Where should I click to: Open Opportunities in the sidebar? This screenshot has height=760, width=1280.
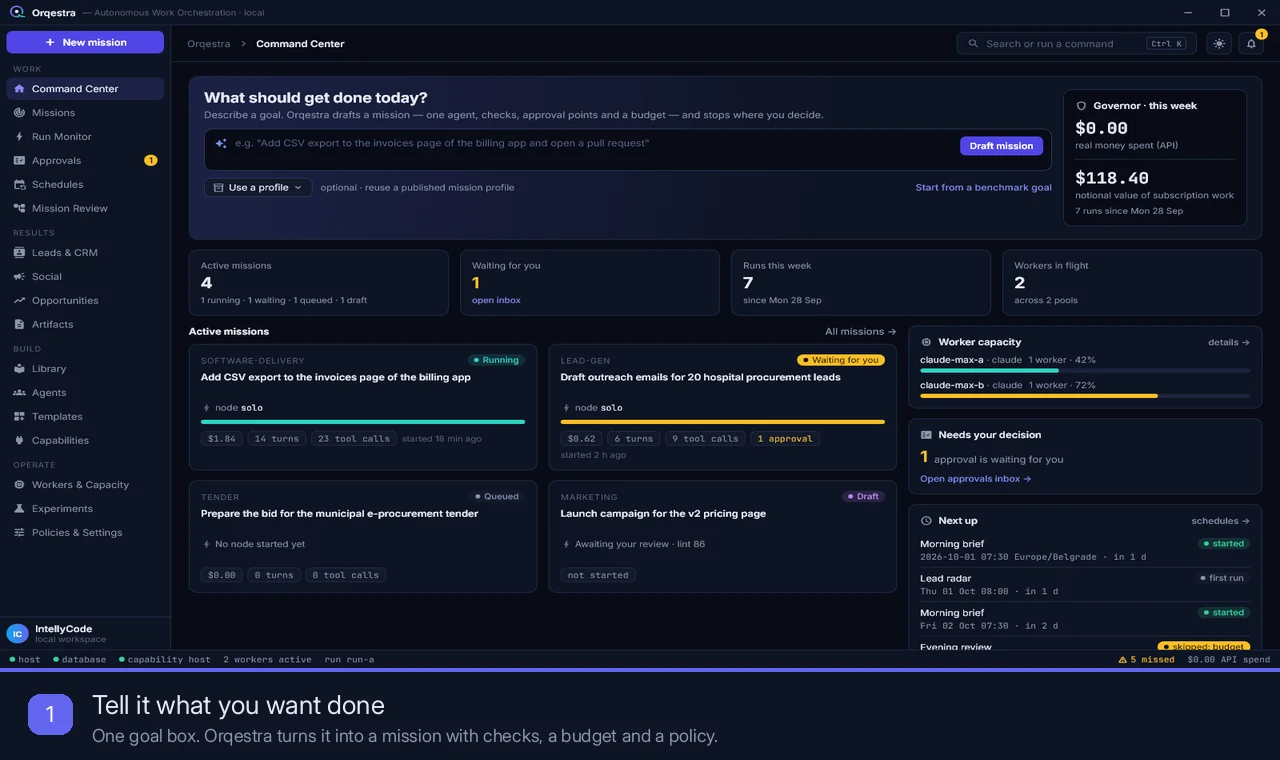(85, 301)
